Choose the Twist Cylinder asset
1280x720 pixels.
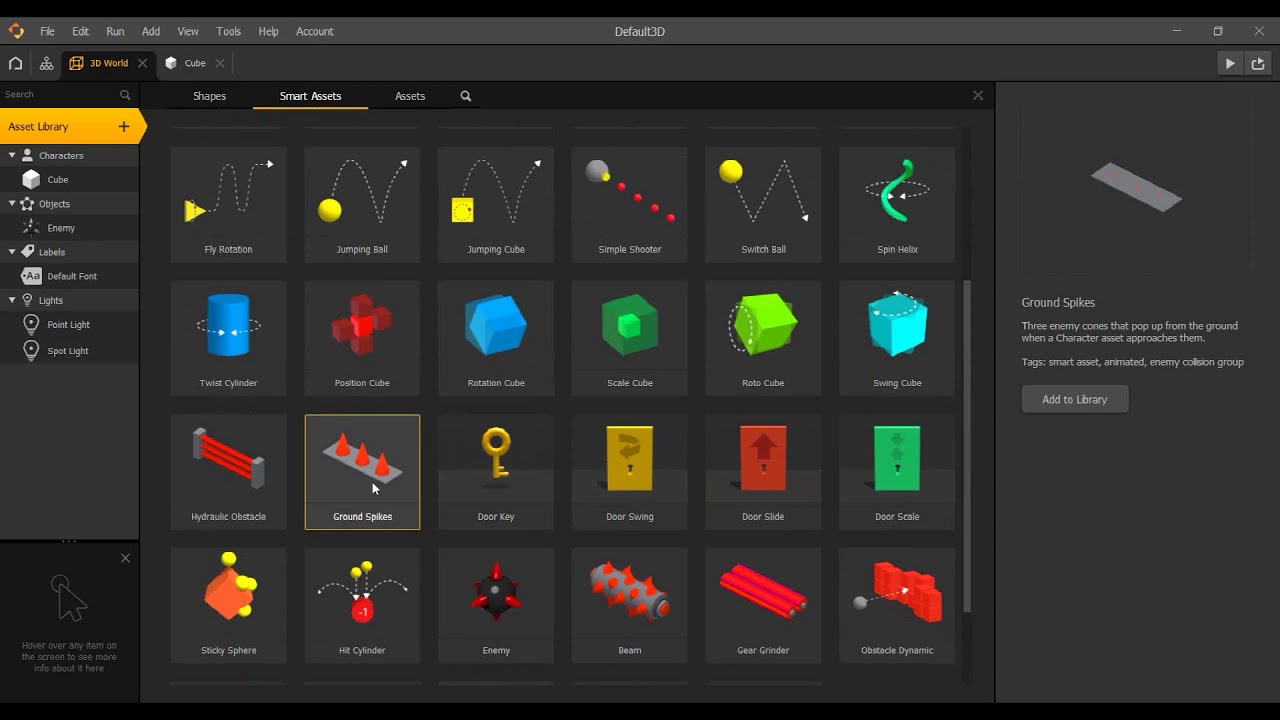coord(228,338)
